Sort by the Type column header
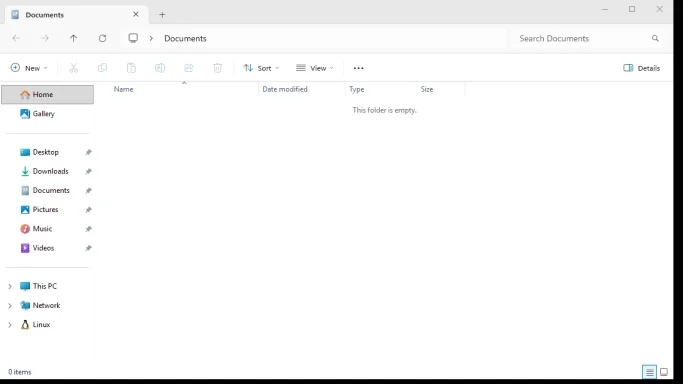Image resolution: width=683 pixels, height=384 pixels. (381, 89)
